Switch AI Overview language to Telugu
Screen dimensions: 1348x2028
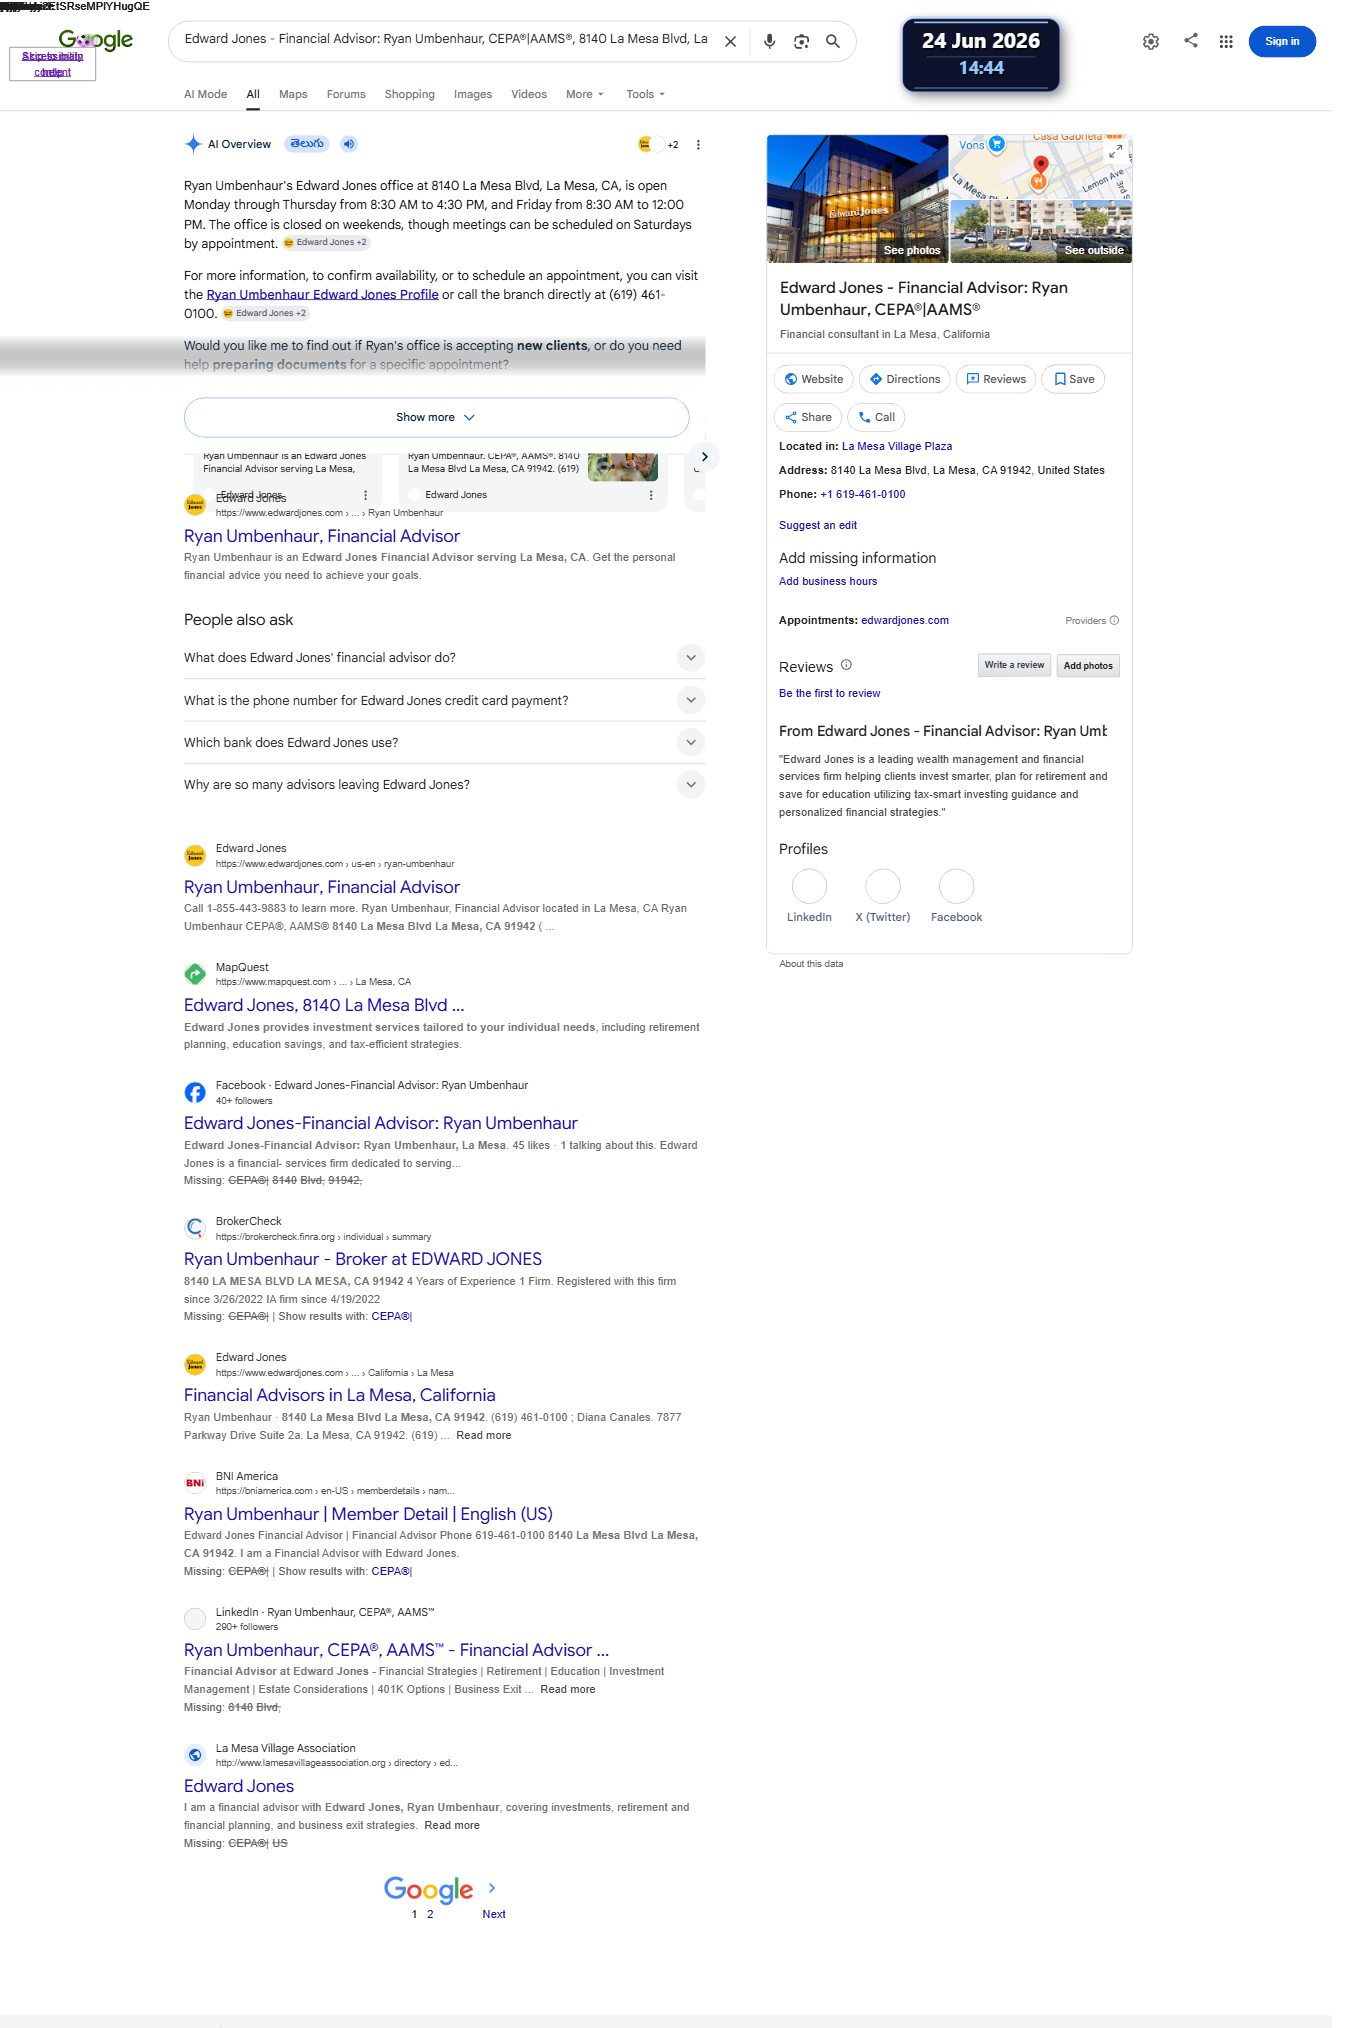click(307, 144)
